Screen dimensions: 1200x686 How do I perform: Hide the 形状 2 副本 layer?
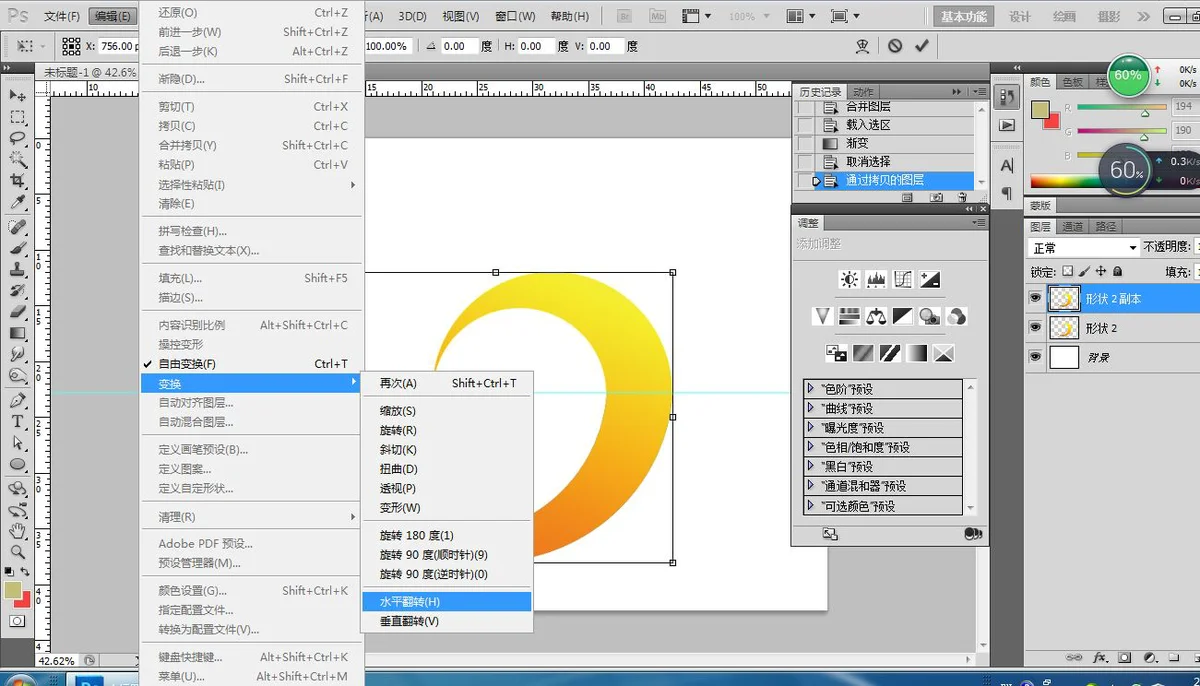[1035, 298]
